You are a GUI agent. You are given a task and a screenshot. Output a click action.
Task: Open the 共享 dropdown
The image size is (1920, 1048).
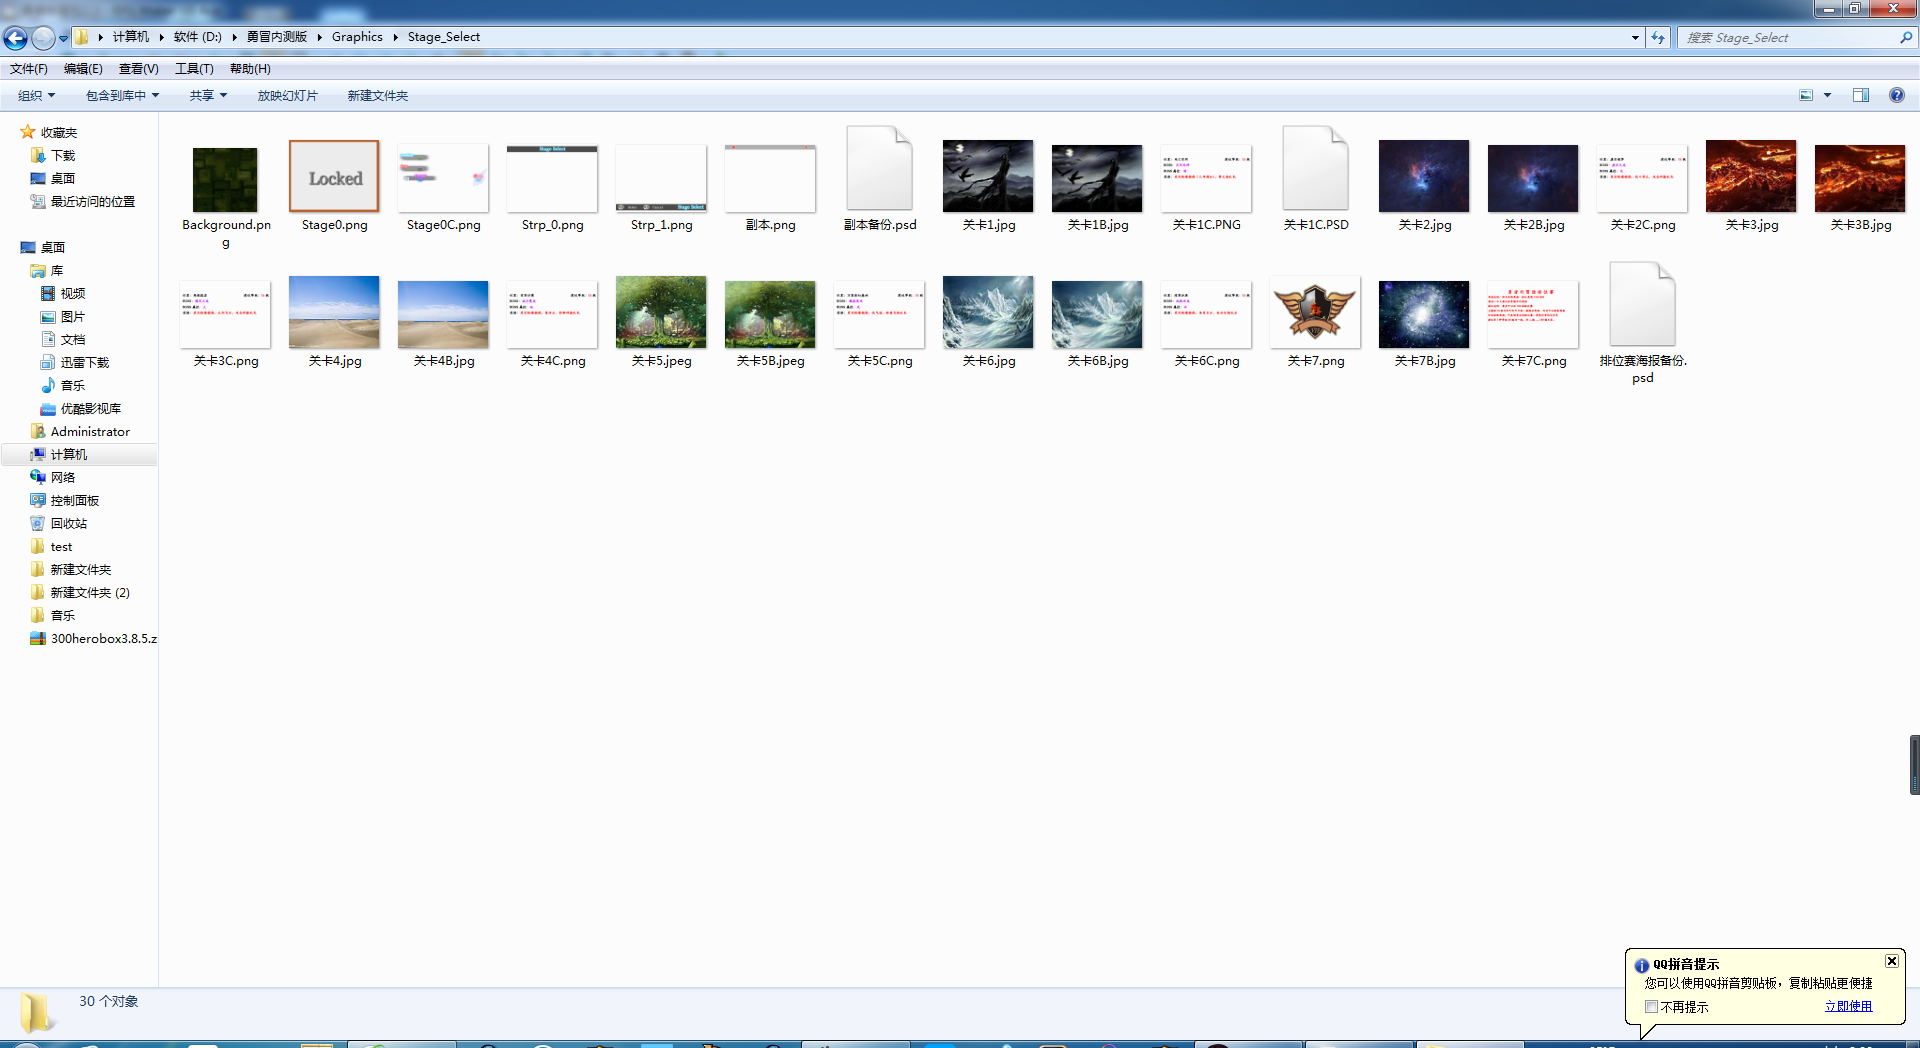[208, 96]
